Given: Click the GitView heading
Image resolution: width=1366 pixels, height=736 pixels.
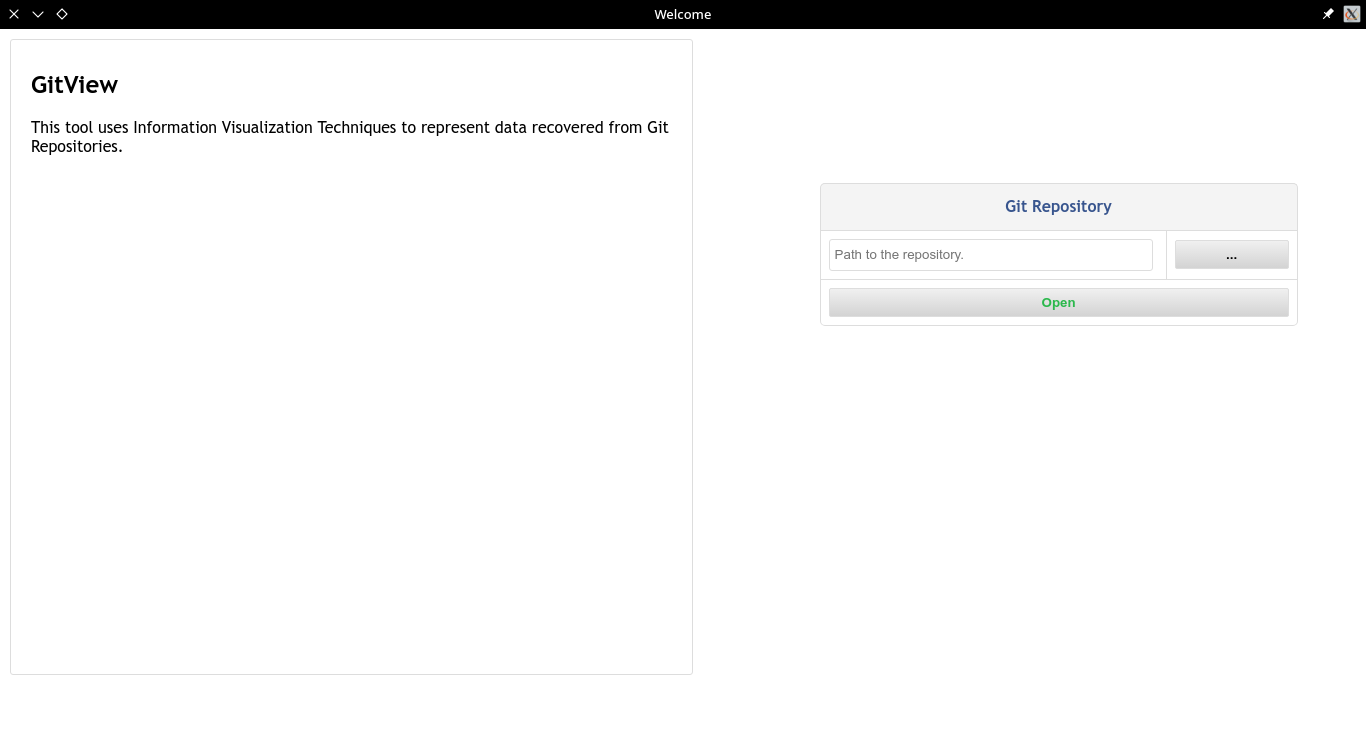Looking at the screenshot, I should (74, 85).
